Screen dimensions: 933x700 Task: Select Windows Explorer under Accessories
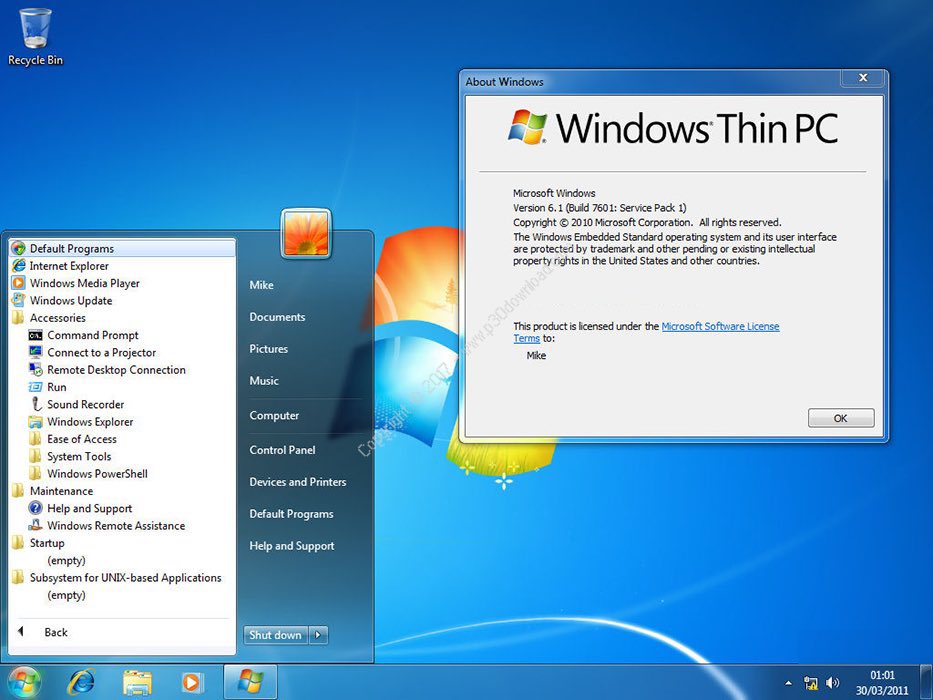pyautogui.click(x=89, y=421)
